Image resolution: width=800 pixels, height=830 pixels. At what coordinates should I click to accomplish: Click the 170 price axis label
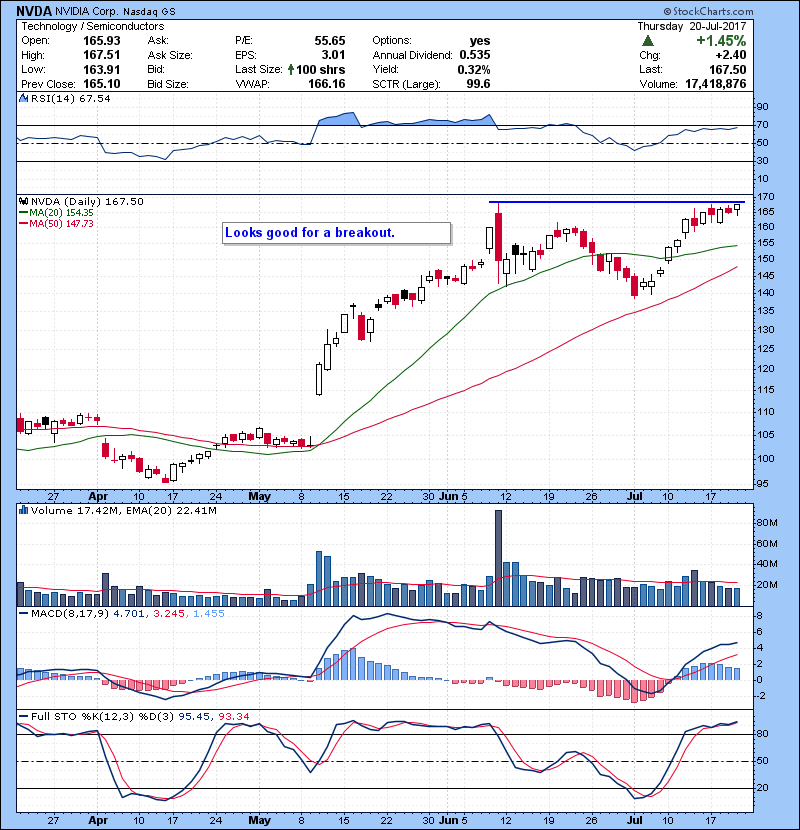tap(765, 196)
